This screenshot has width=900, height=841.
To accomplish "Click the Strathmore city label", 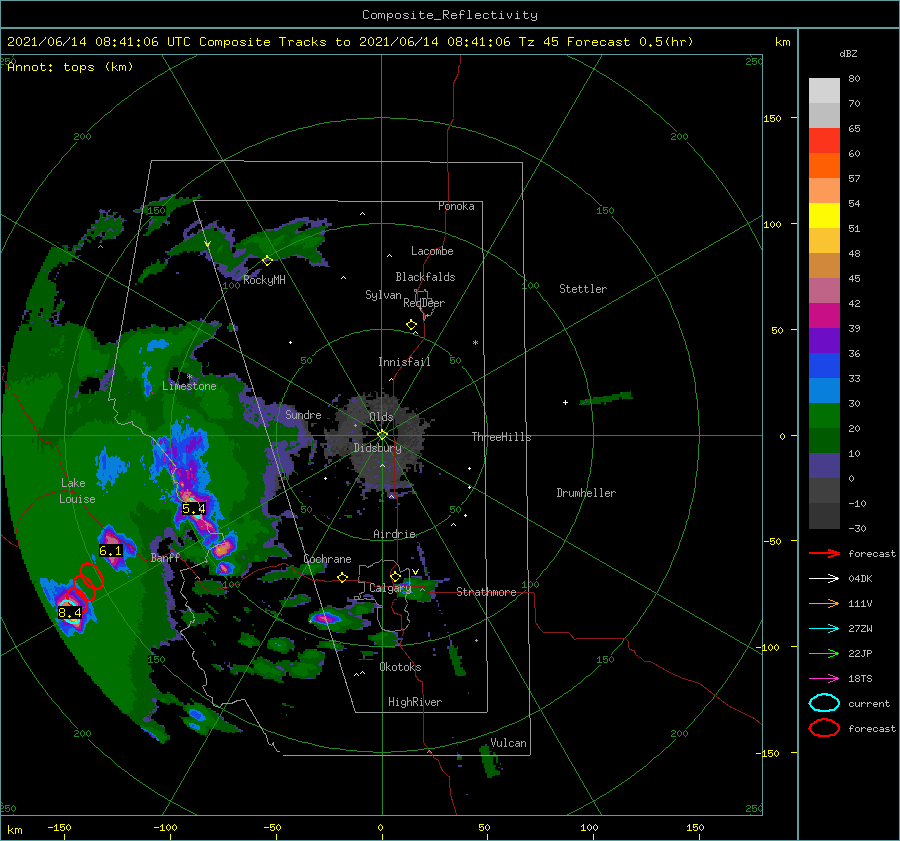I will tap(486, 592).
